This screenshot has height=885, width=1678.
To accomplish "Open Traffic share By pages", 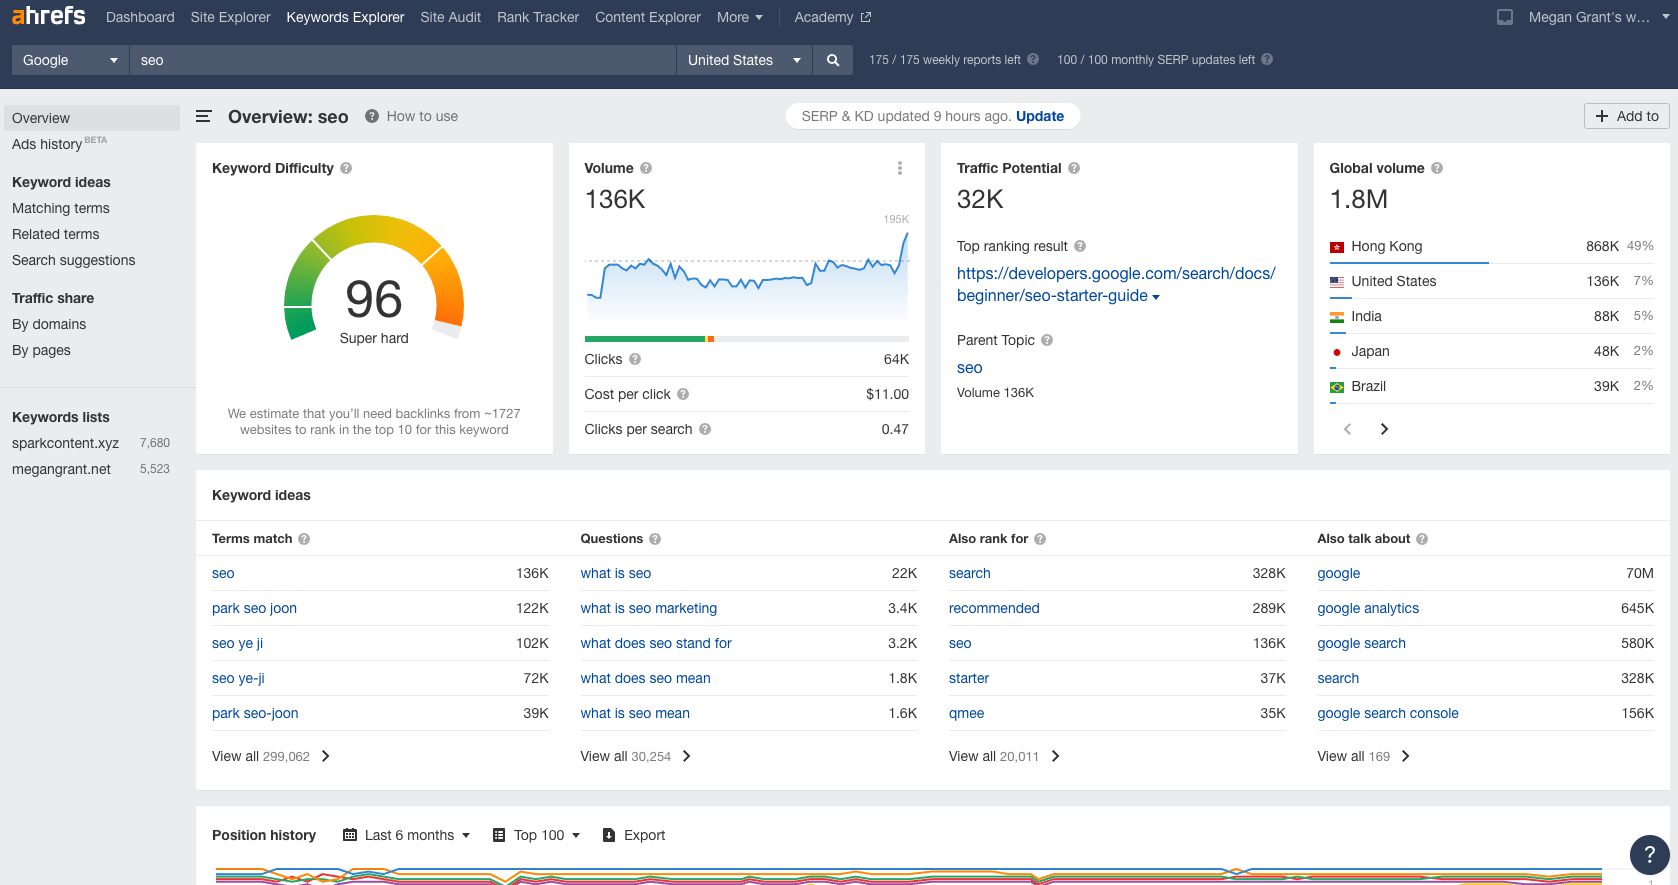I will [41, 350].
